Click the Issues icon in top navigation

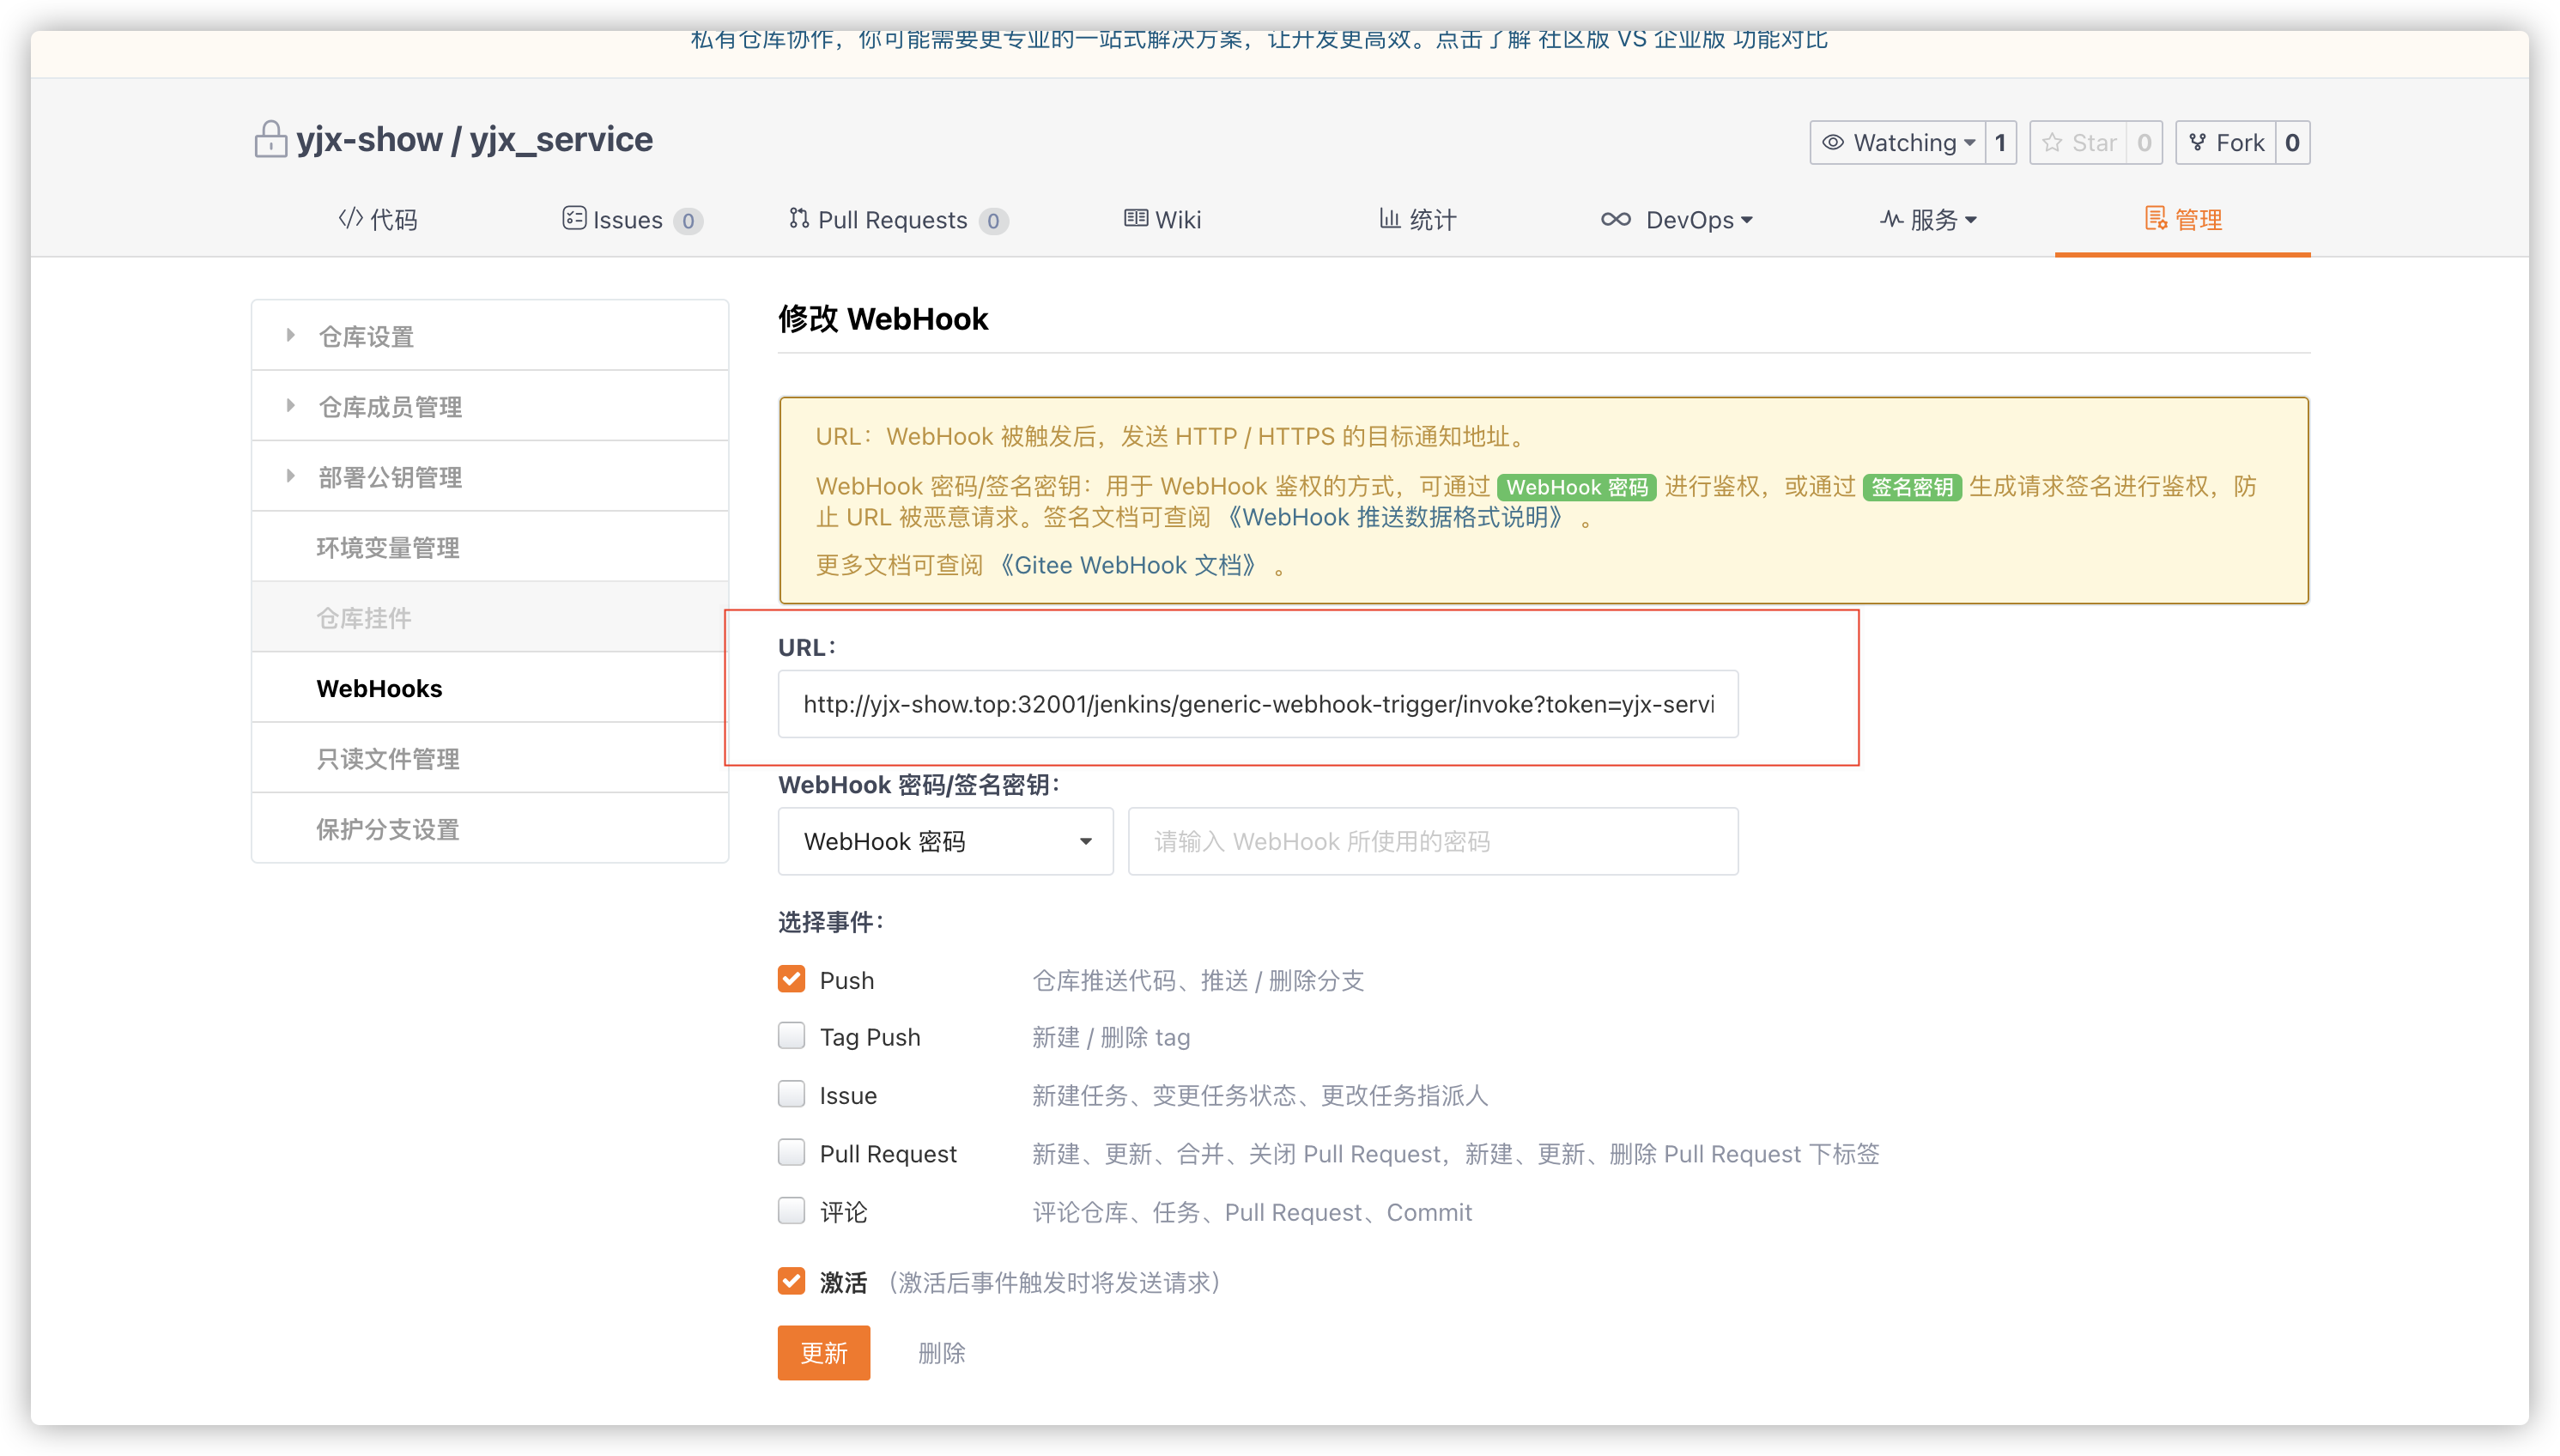point(574,219)
